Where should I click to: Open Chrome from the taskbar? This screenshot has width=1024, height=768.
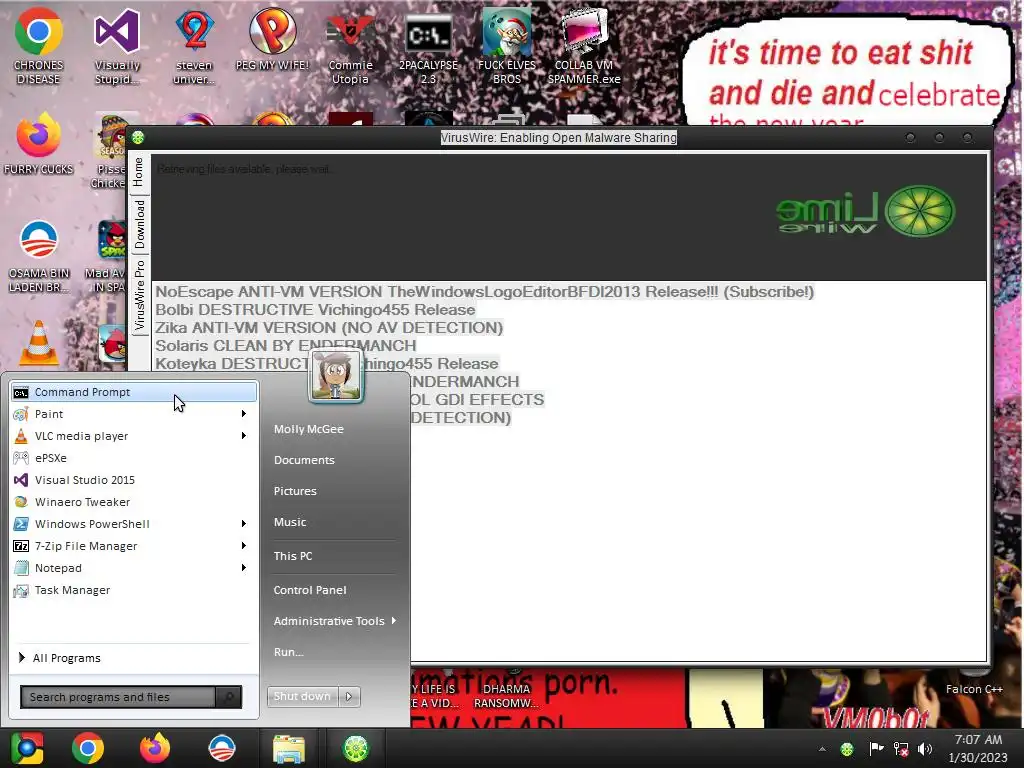(x=88, y=748)
